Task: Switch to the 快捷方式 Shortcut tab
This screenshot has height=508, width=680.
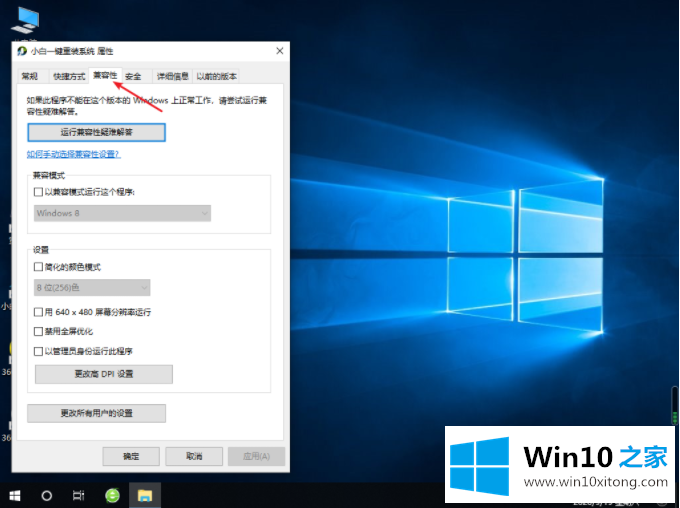Action: (69, 76)
